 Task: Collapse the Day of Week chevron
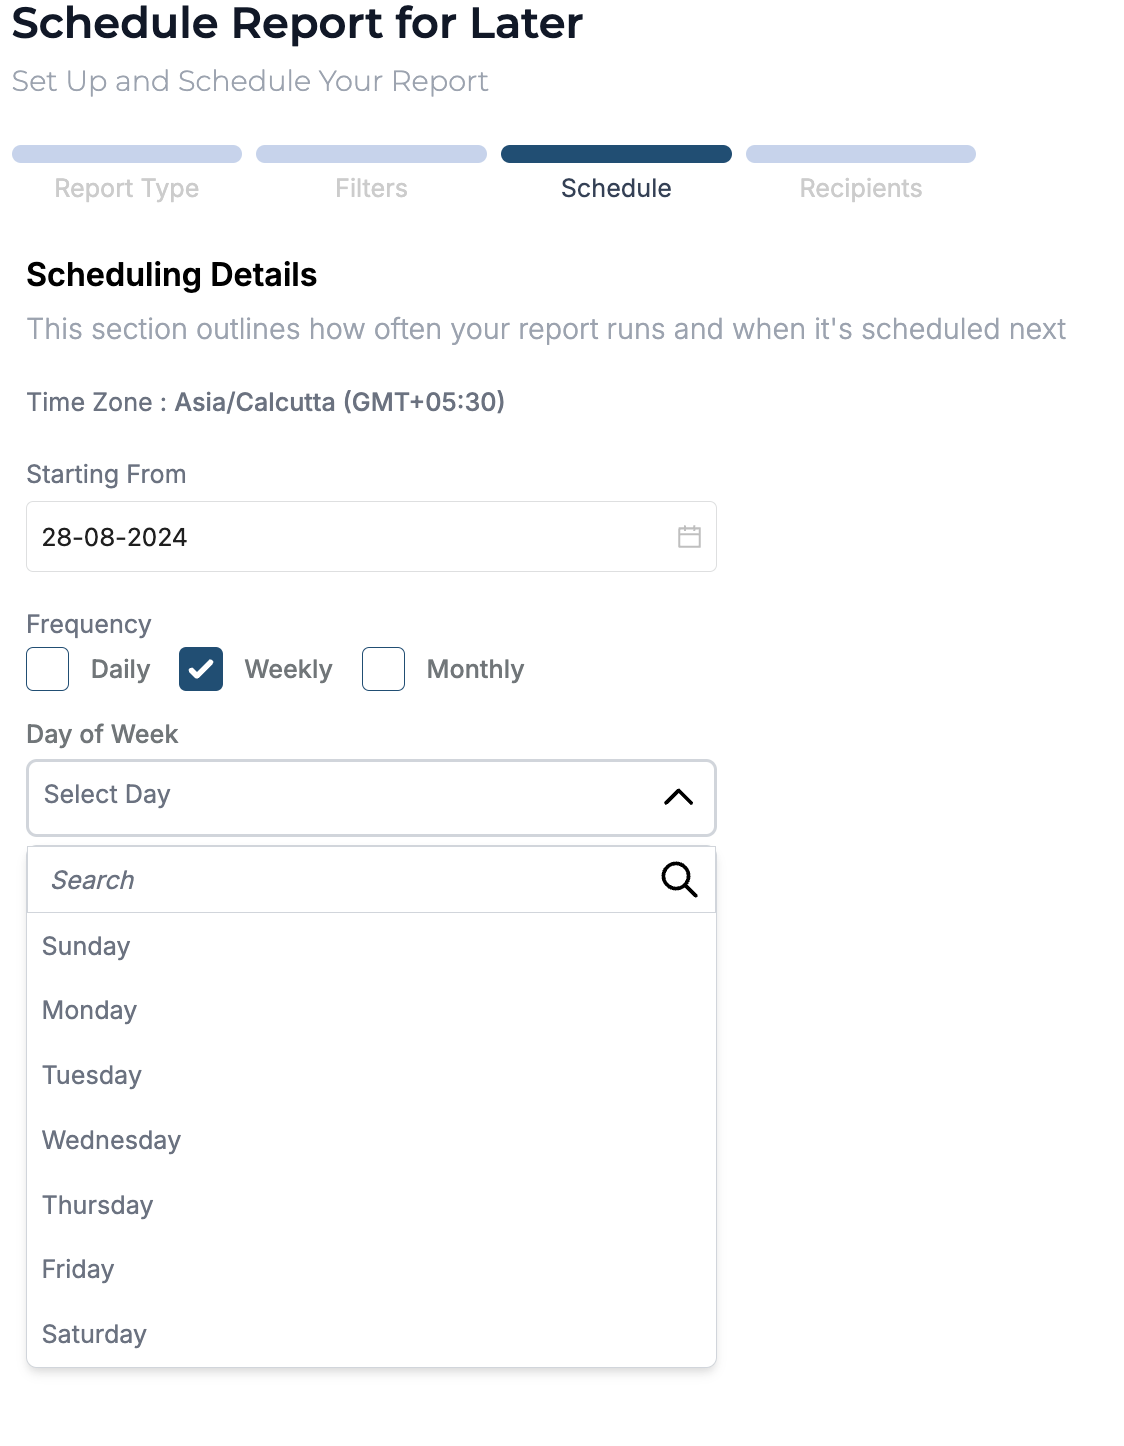tap(678, 797)
